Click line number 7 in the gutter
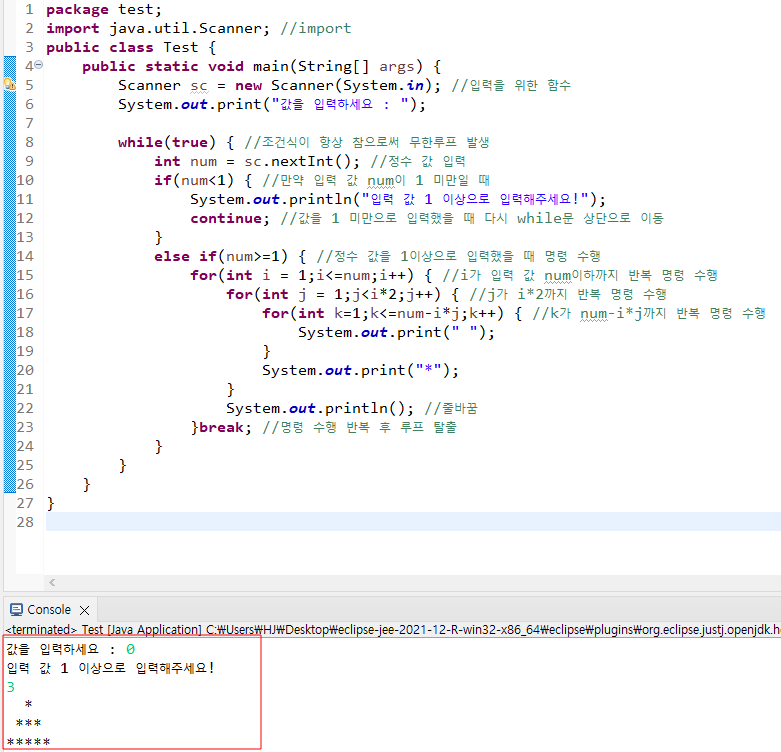781x752 pixels. [x=29, y=123]
